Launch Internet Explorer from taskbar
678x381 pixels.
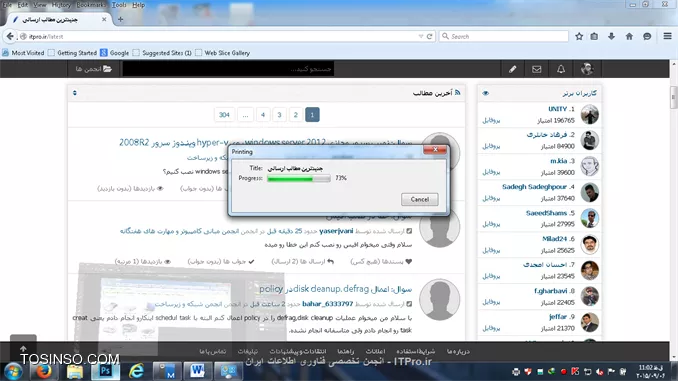[x=137, y=371]
